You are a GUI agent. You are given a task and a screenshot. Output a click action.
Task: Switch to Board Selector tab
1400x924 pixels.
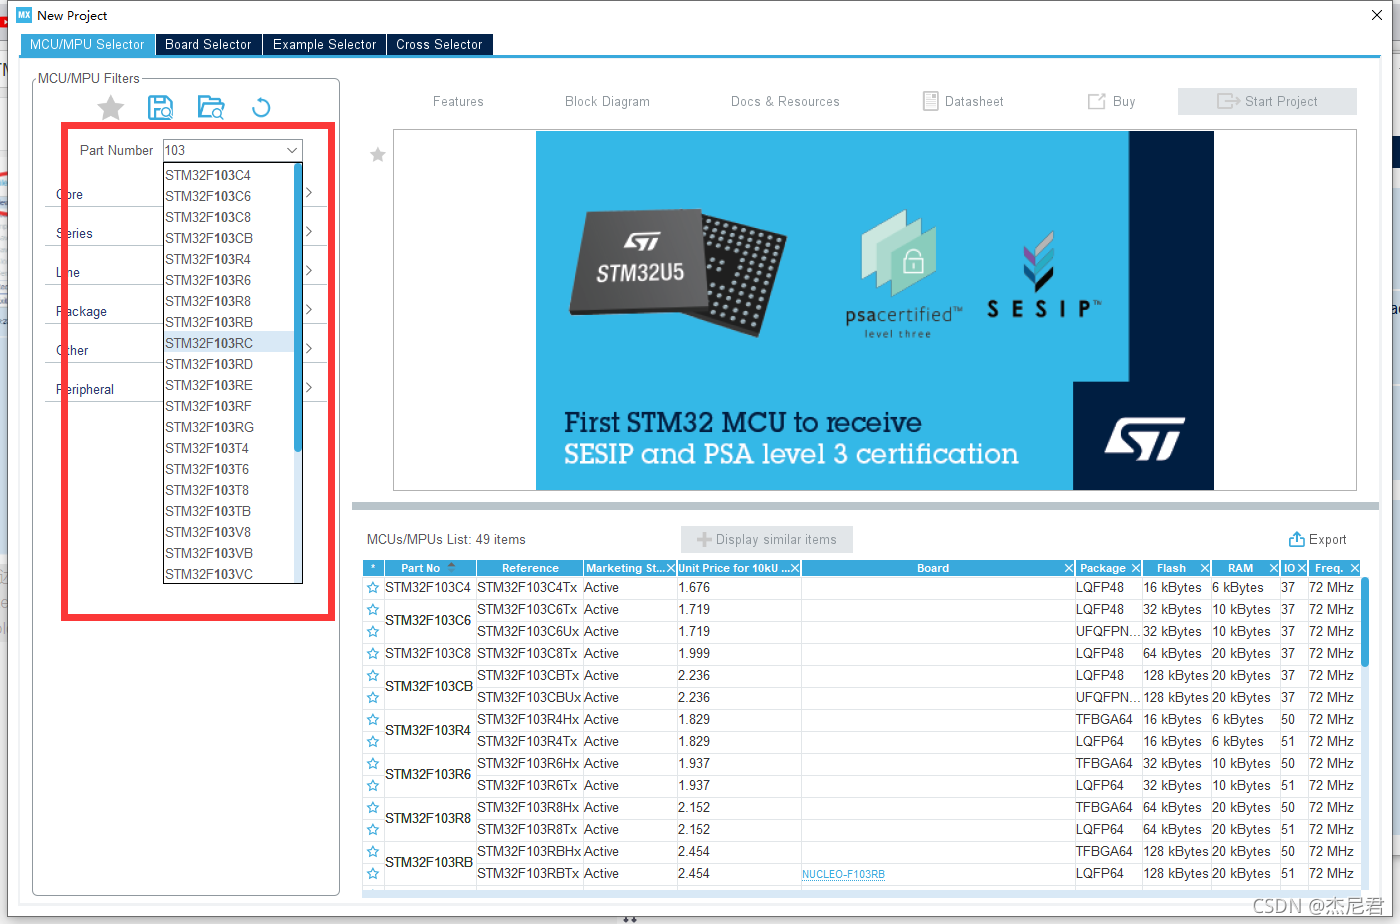pos(208,44)
